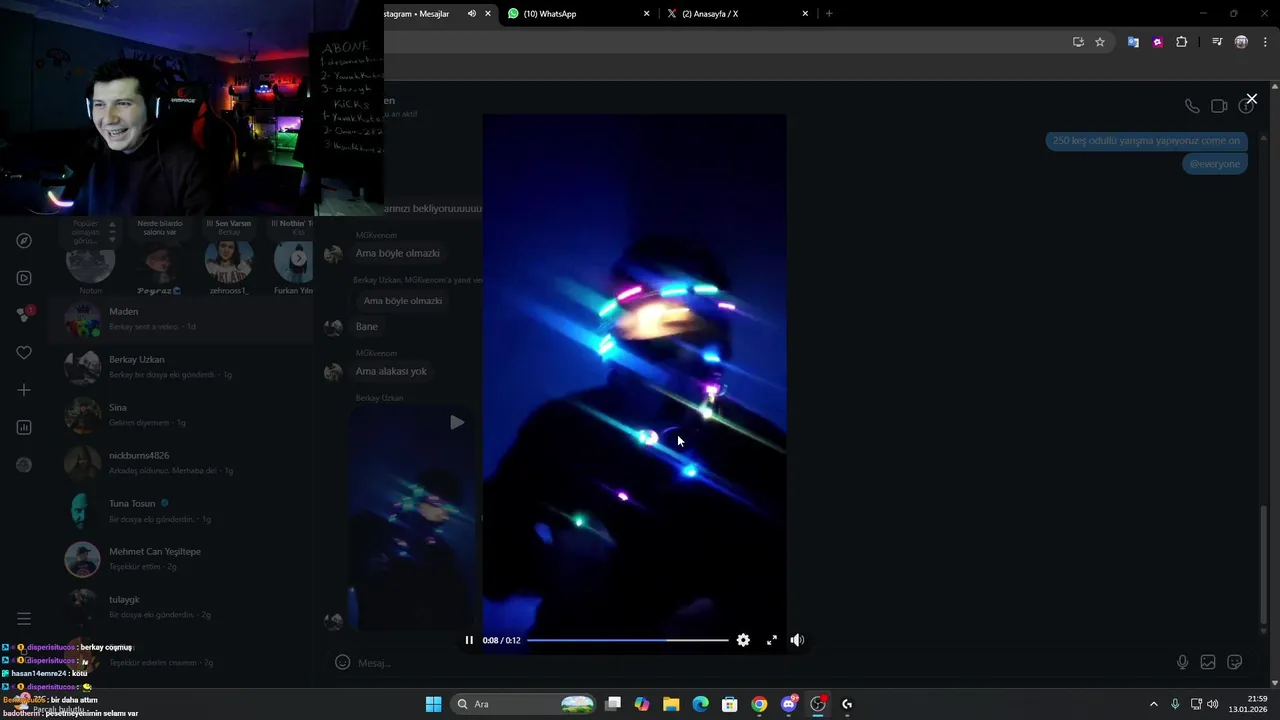Click the message bubble Bane
This screenshot has width=1280, height=720.
(x=367, y=326)
